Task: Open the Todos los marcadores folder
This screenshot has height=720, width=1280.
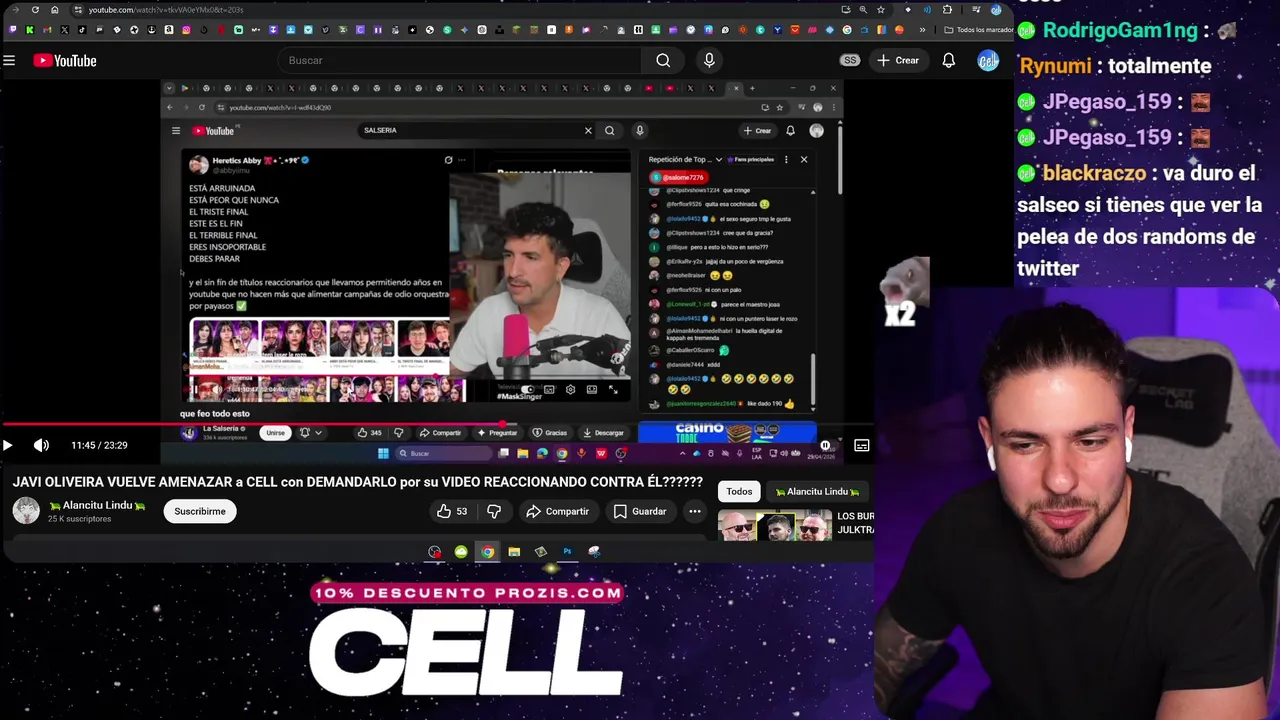Action: (x=977, y=30)
